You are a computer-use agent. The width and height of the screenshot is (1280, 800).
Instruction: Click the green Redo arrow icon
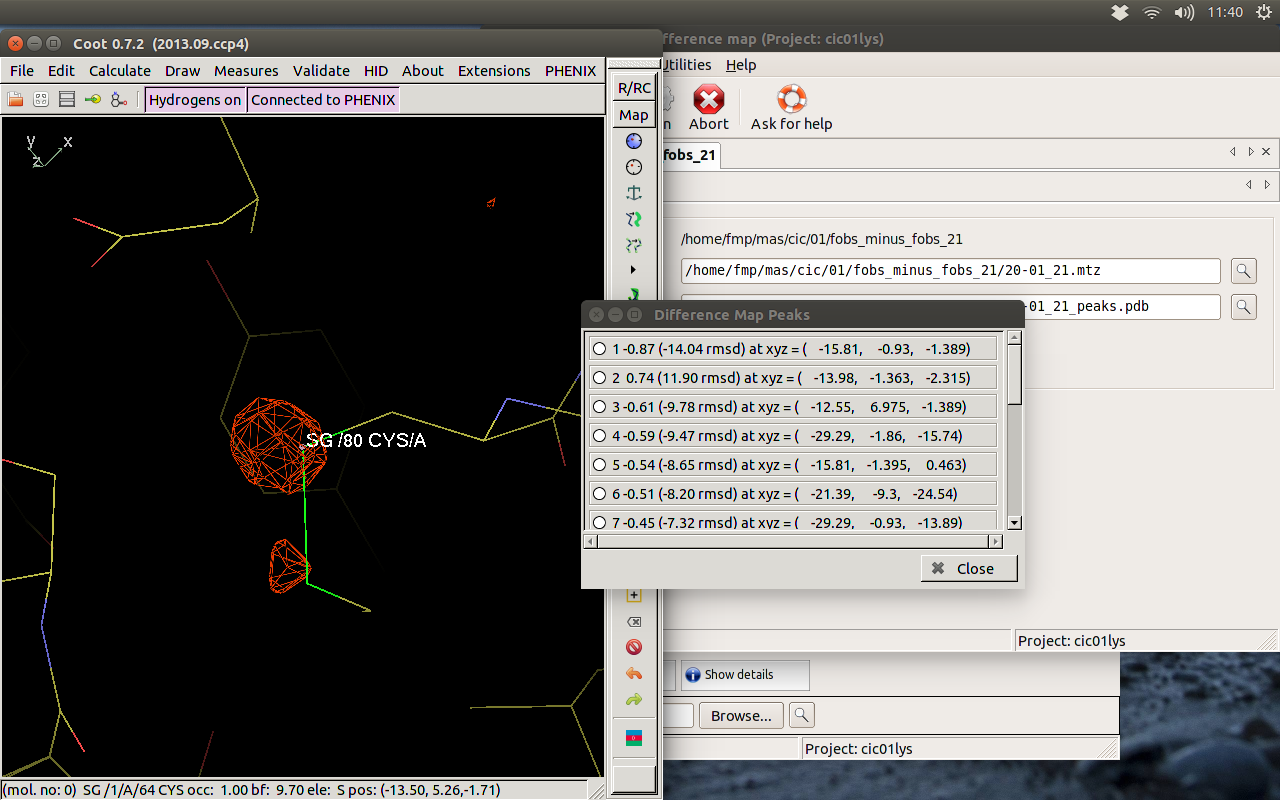click(x=633, y=700)
